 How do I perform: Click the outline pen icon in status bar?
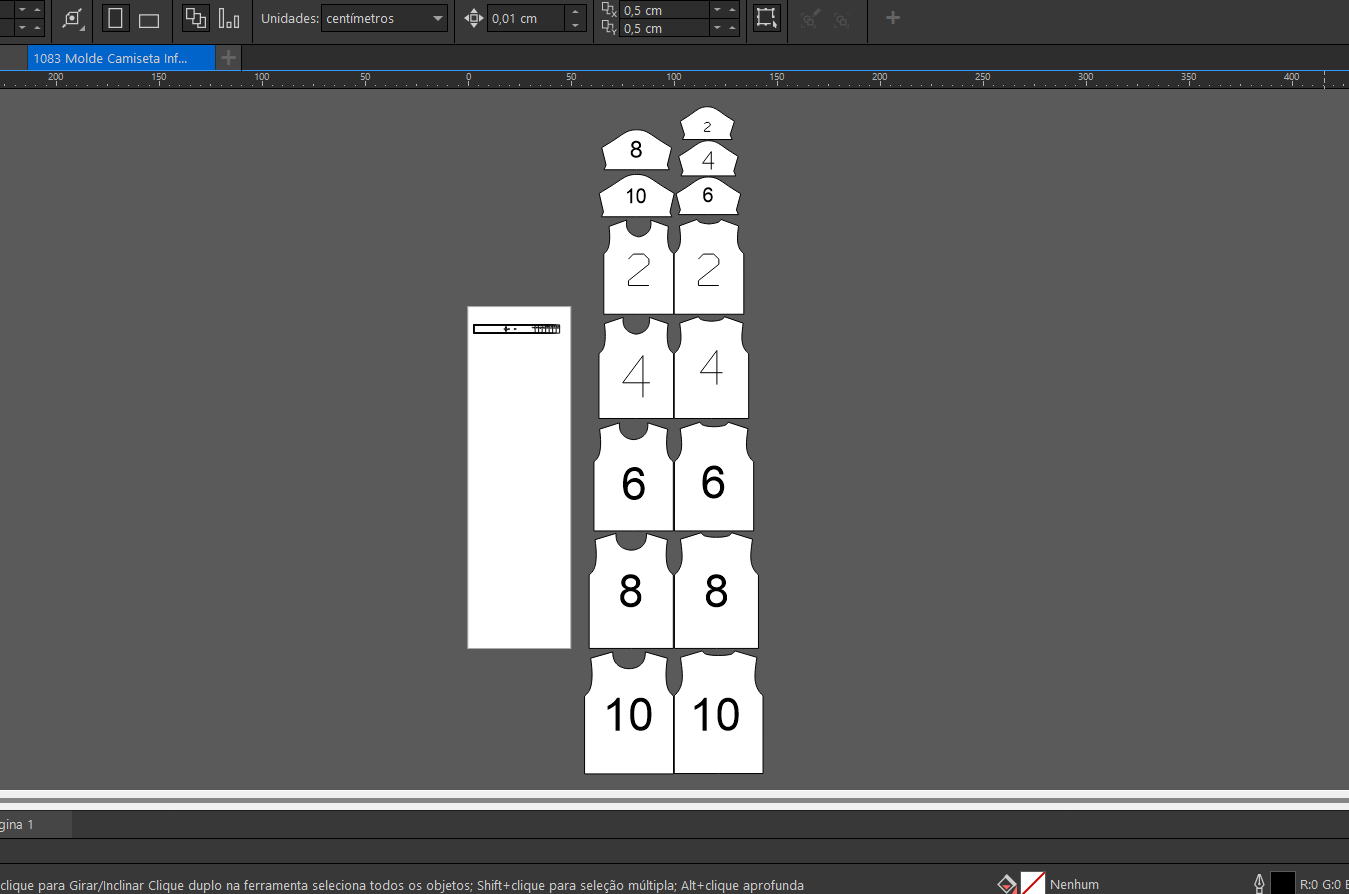[x=1259, y=884]
